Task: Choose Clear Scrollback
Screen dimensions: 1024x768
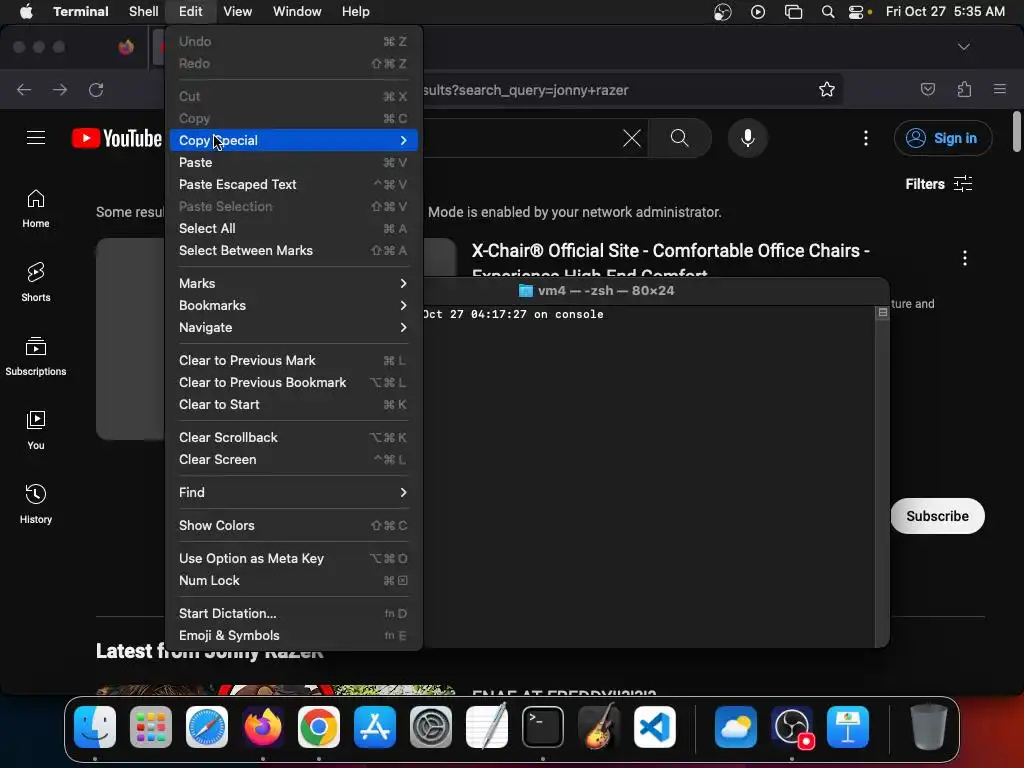Action: pyautogui.click(x=293, y=438)
